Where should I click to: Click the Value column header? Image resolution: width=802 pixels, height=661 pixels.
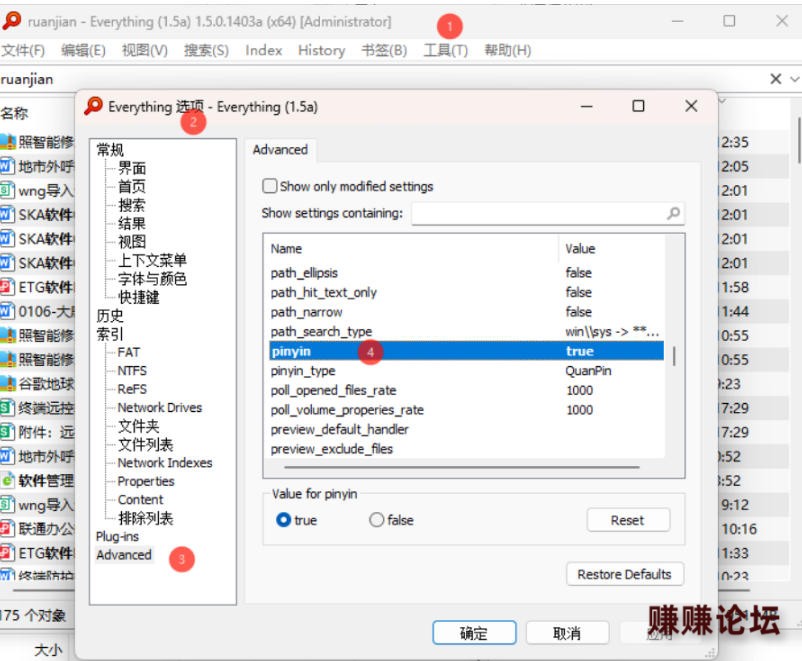[x=612, y=249]
